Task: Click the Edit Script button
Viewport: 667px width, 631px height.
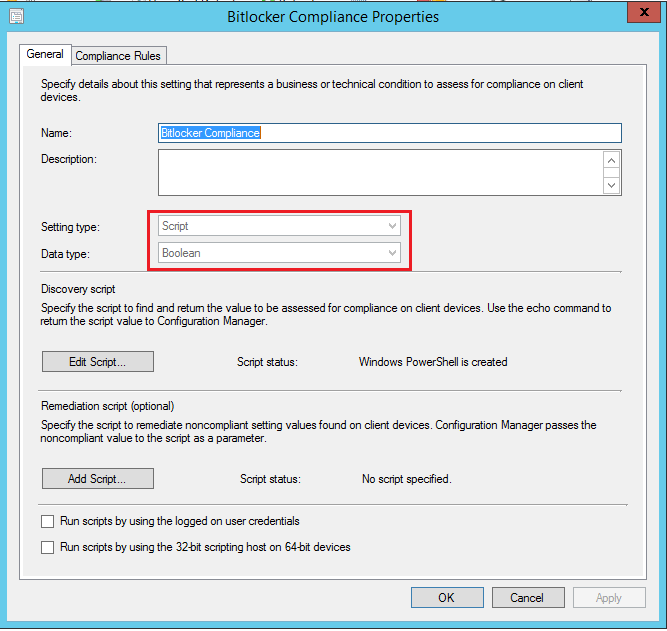Action: tap(97, 362)
